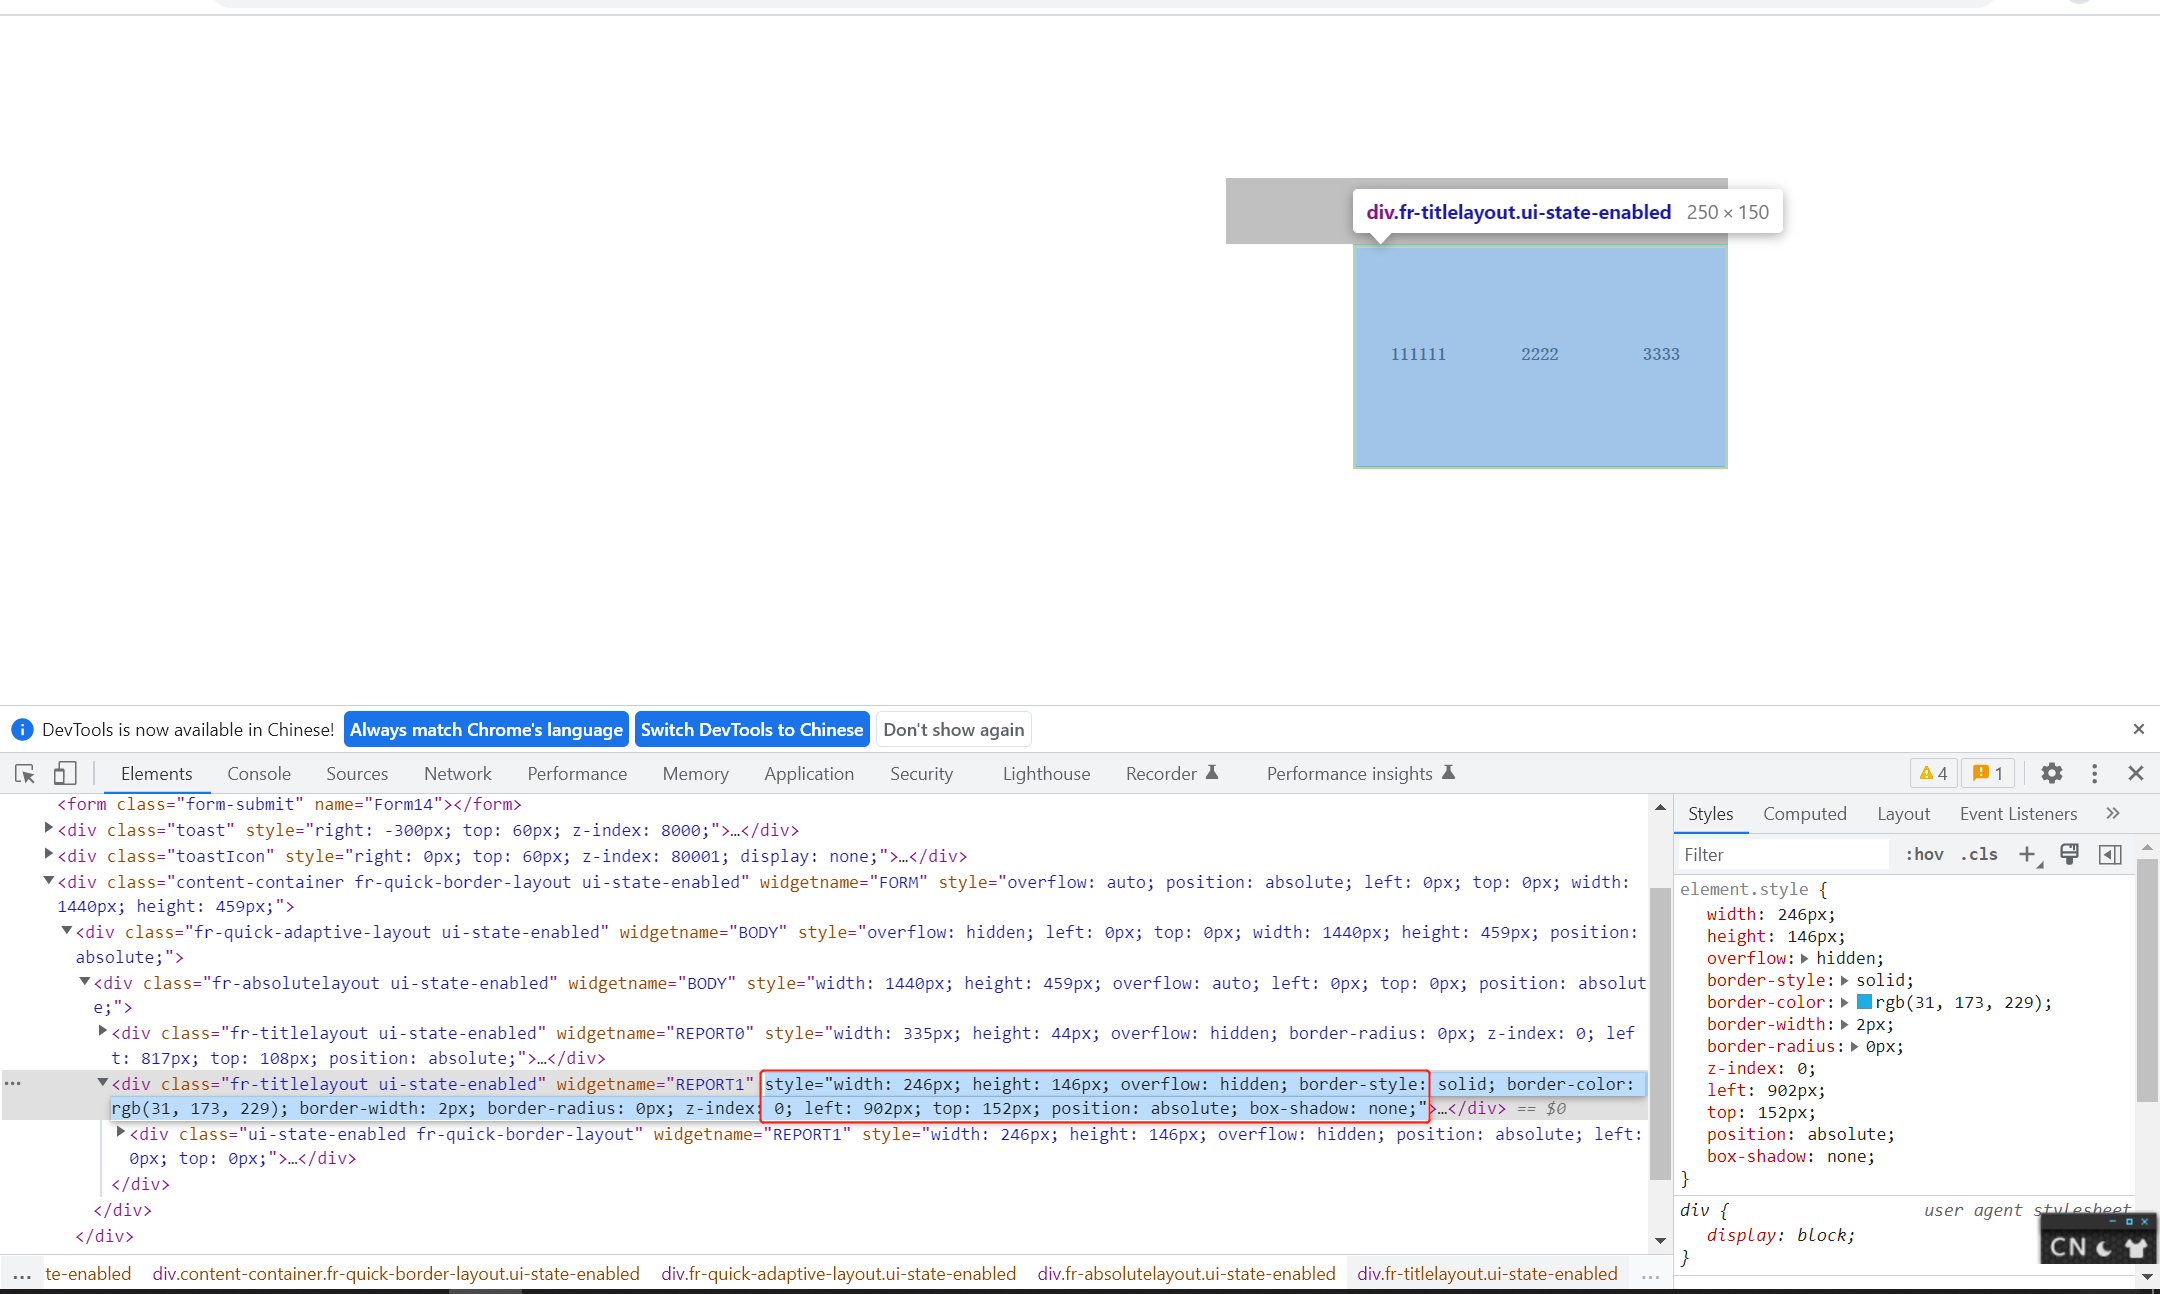2160x1294 pixels.
Task: Show more style tabs via chevron
Action: (2112, 813)
